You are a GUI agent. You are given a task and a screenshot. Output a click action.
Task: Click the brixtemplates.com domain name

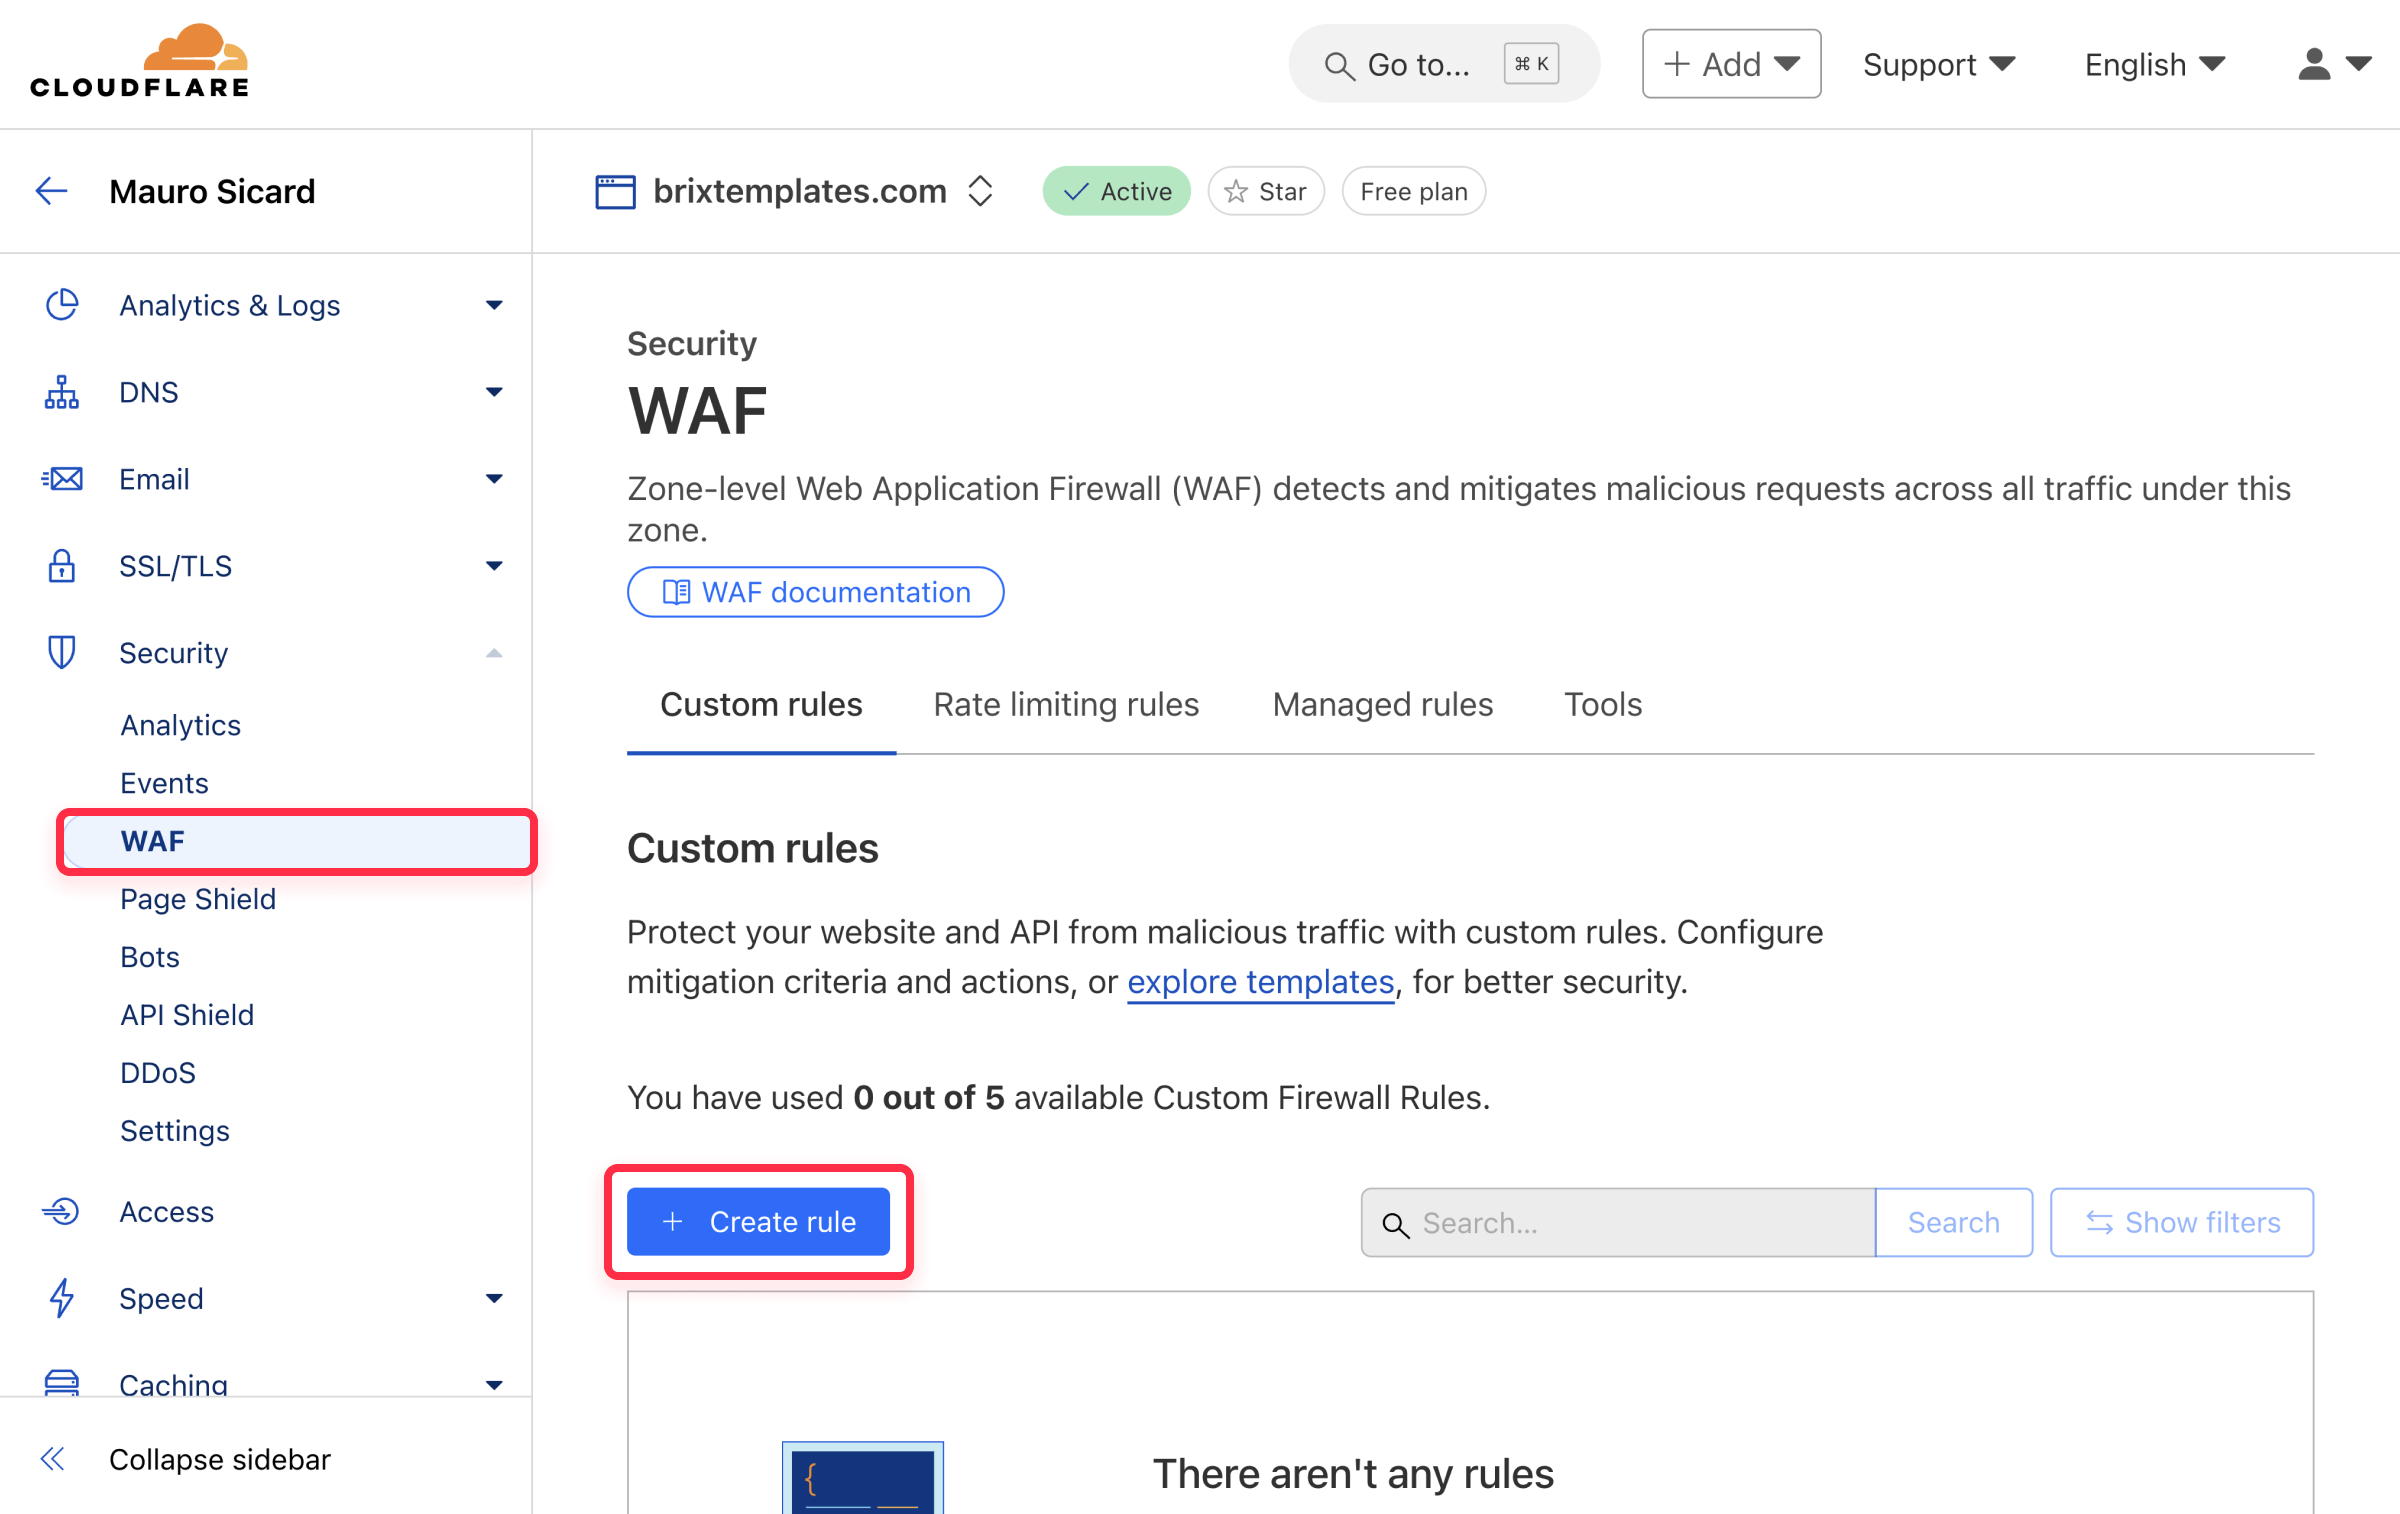(x=800, y=191)
